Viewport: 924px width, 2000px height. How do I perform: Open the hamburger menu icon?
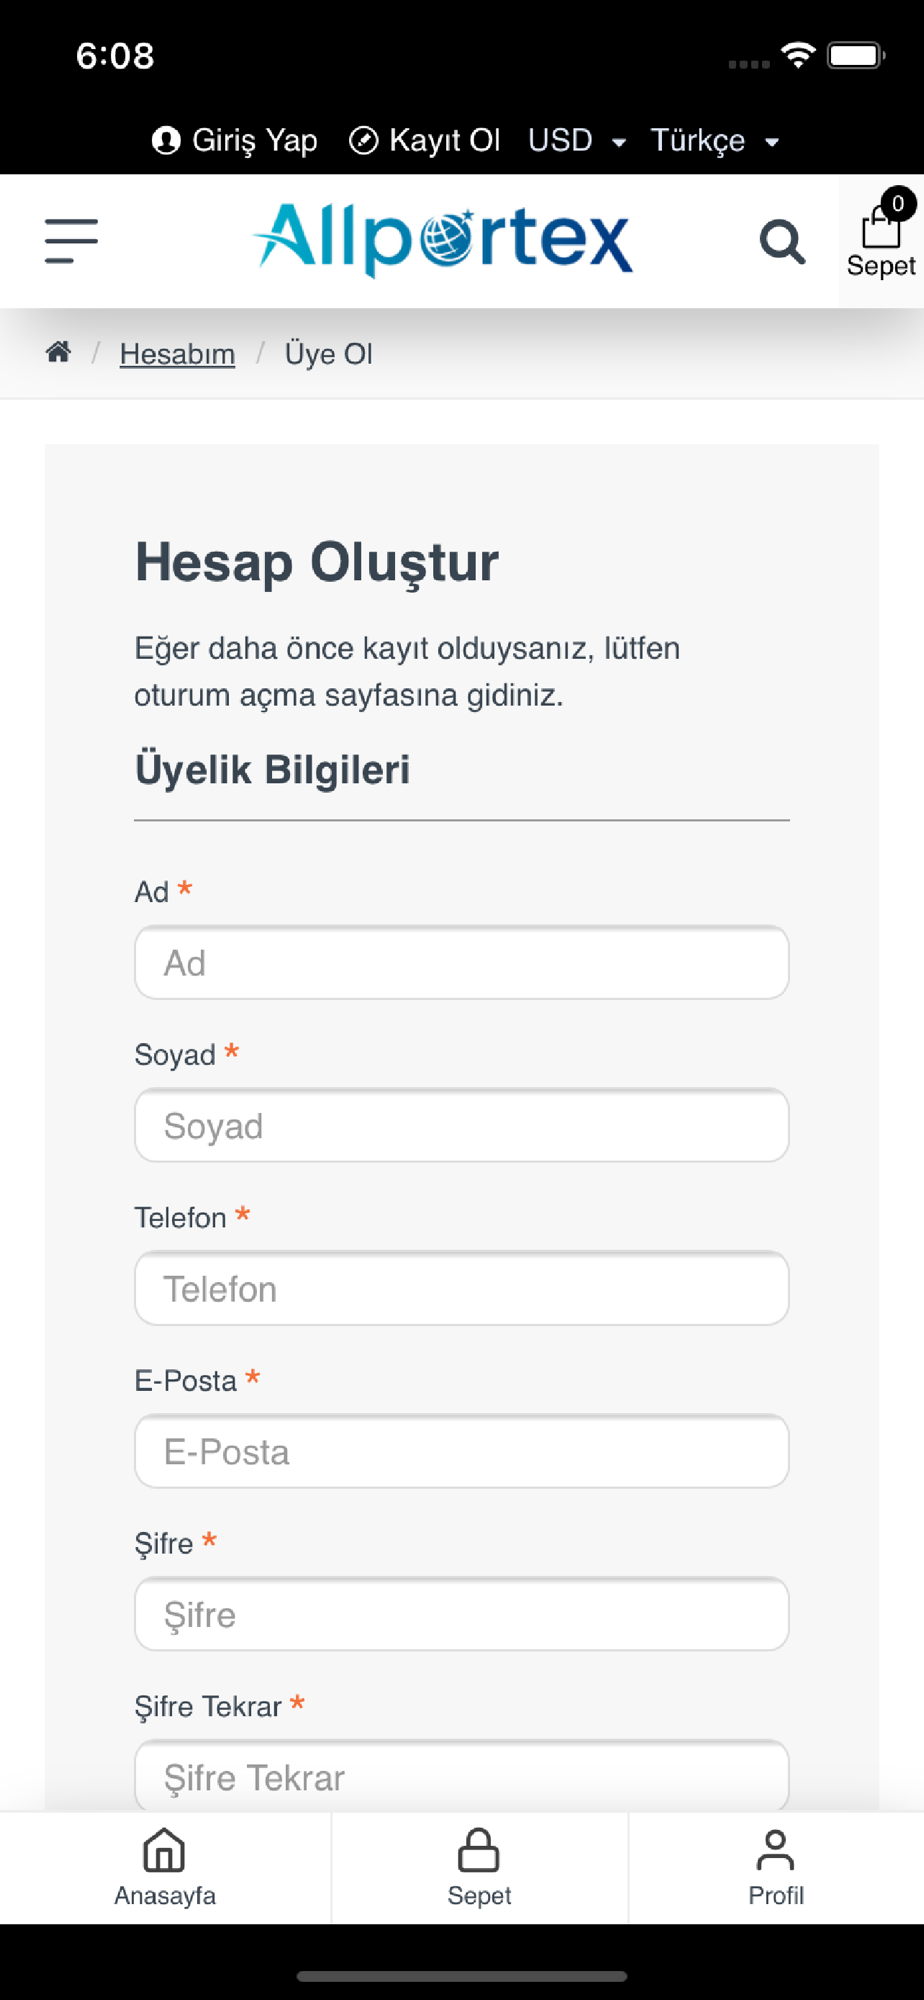coord(71,241)
